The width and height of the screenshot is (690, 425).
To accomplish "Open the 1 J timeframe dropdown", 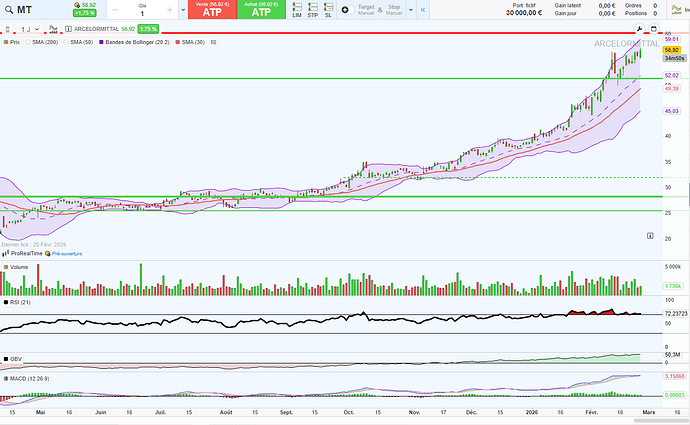I will 29,30.
